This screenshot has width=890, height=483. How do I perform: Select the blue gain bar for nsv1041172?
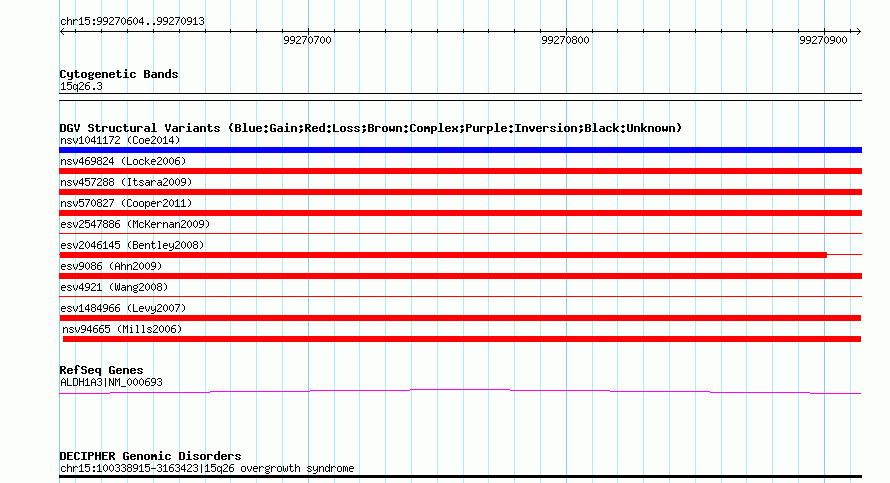460,150
